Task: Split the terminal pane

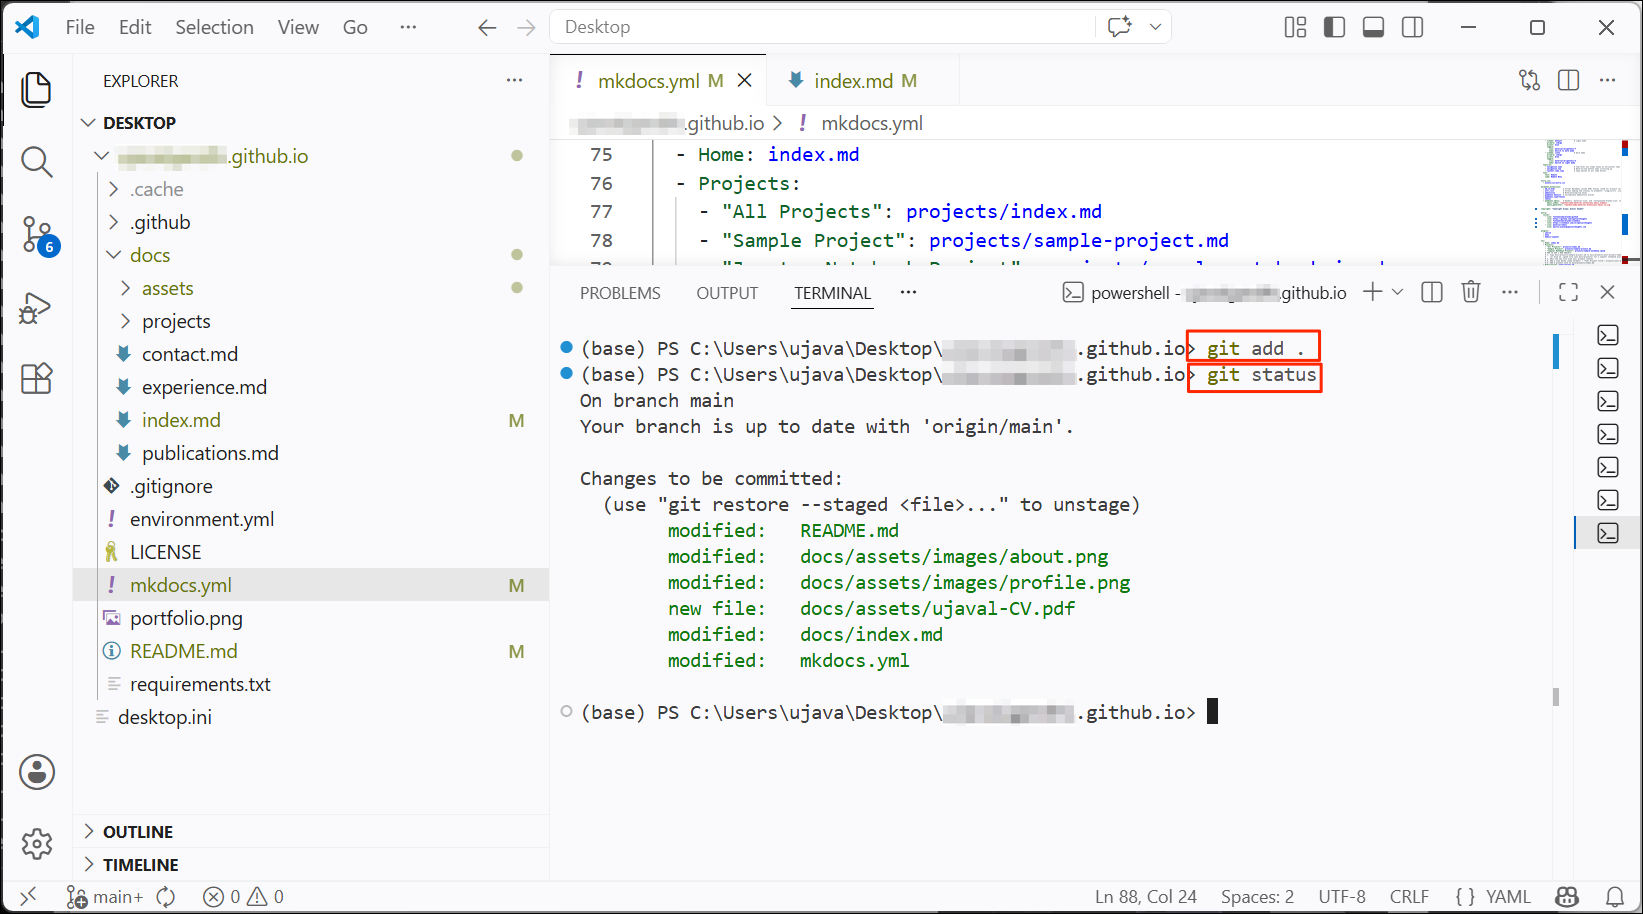Action: point(1432,292)
